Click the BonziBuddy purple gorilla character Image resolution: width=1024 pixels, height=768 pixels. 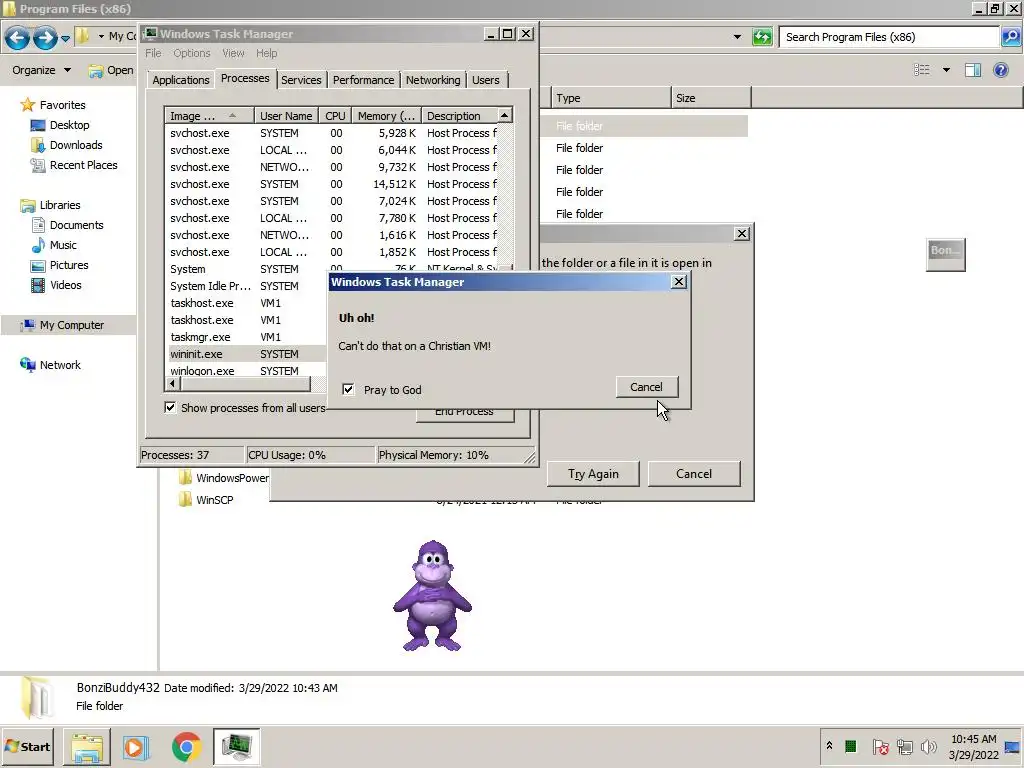pos(432,596)
